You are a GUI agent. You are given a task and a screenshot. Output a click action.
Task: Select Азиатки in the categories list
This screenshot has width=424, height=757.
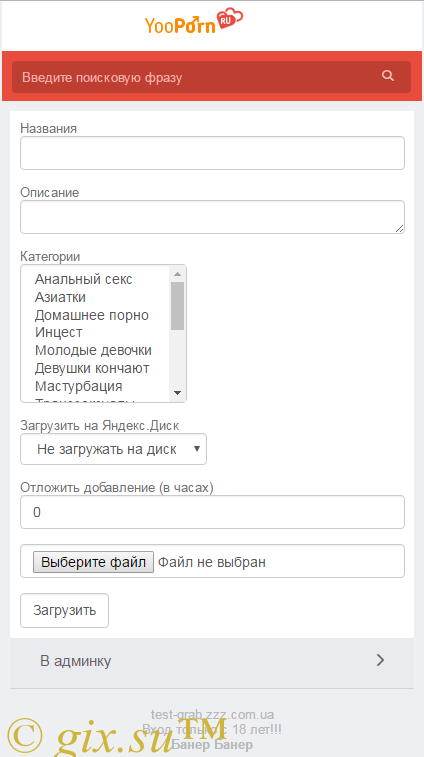coord(60,297)
